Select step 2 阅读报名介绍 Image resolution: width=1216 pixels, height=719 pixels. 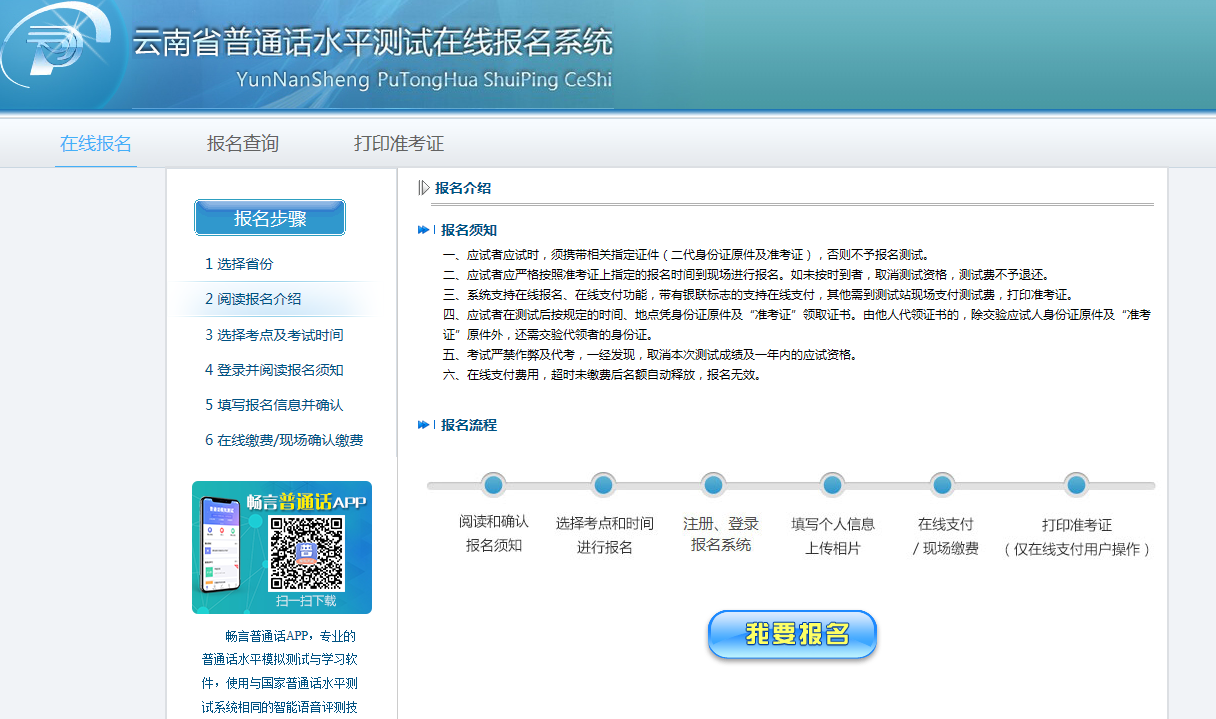coord(253,299)
